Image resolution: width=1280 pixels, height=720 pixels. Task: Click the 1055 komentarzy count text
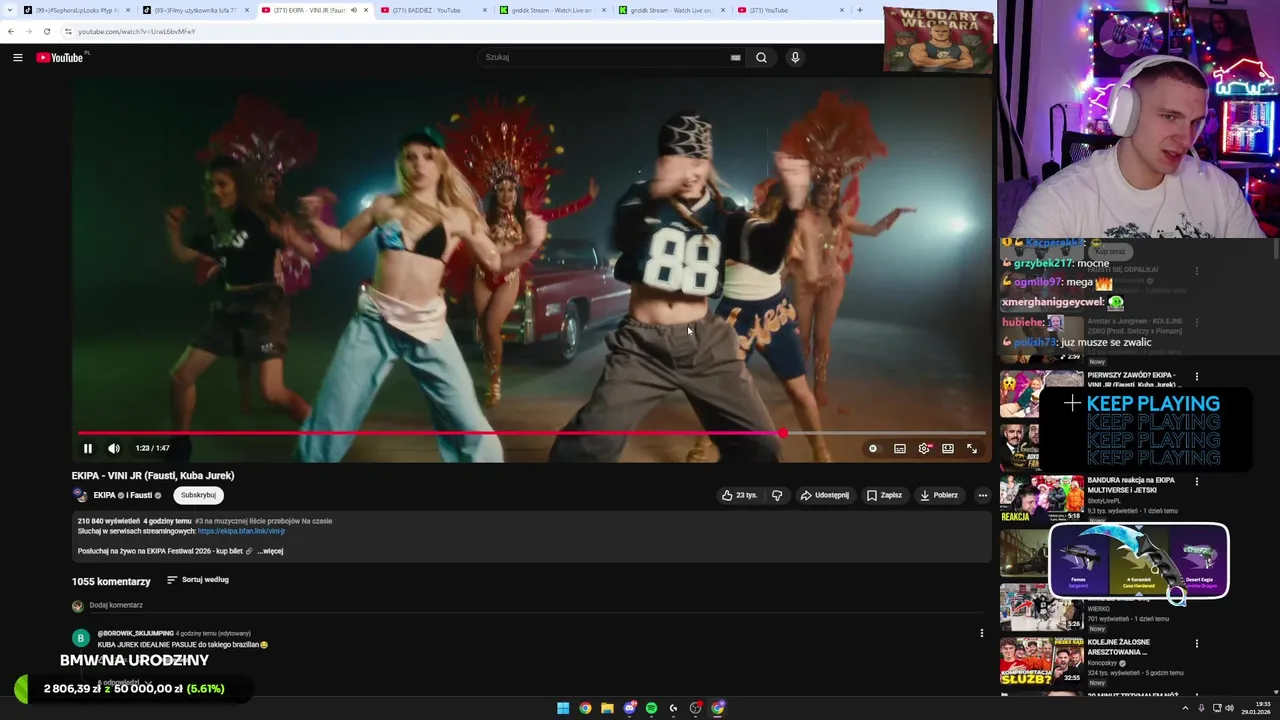111,582
